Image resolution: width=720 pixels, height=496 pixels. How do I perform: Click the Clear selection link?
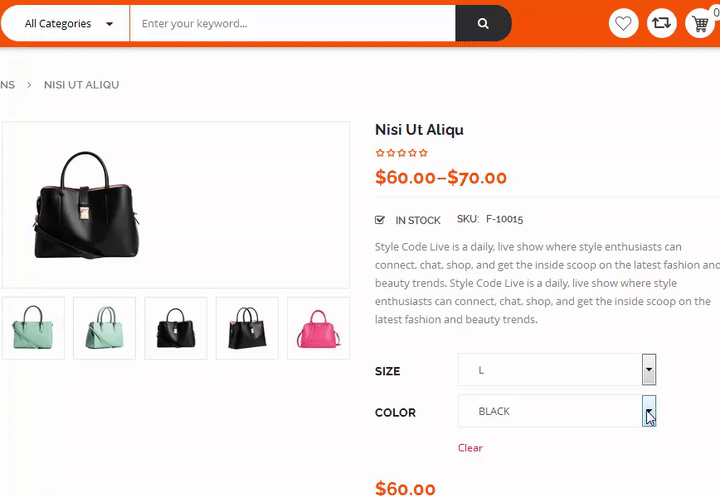[470, 448]
